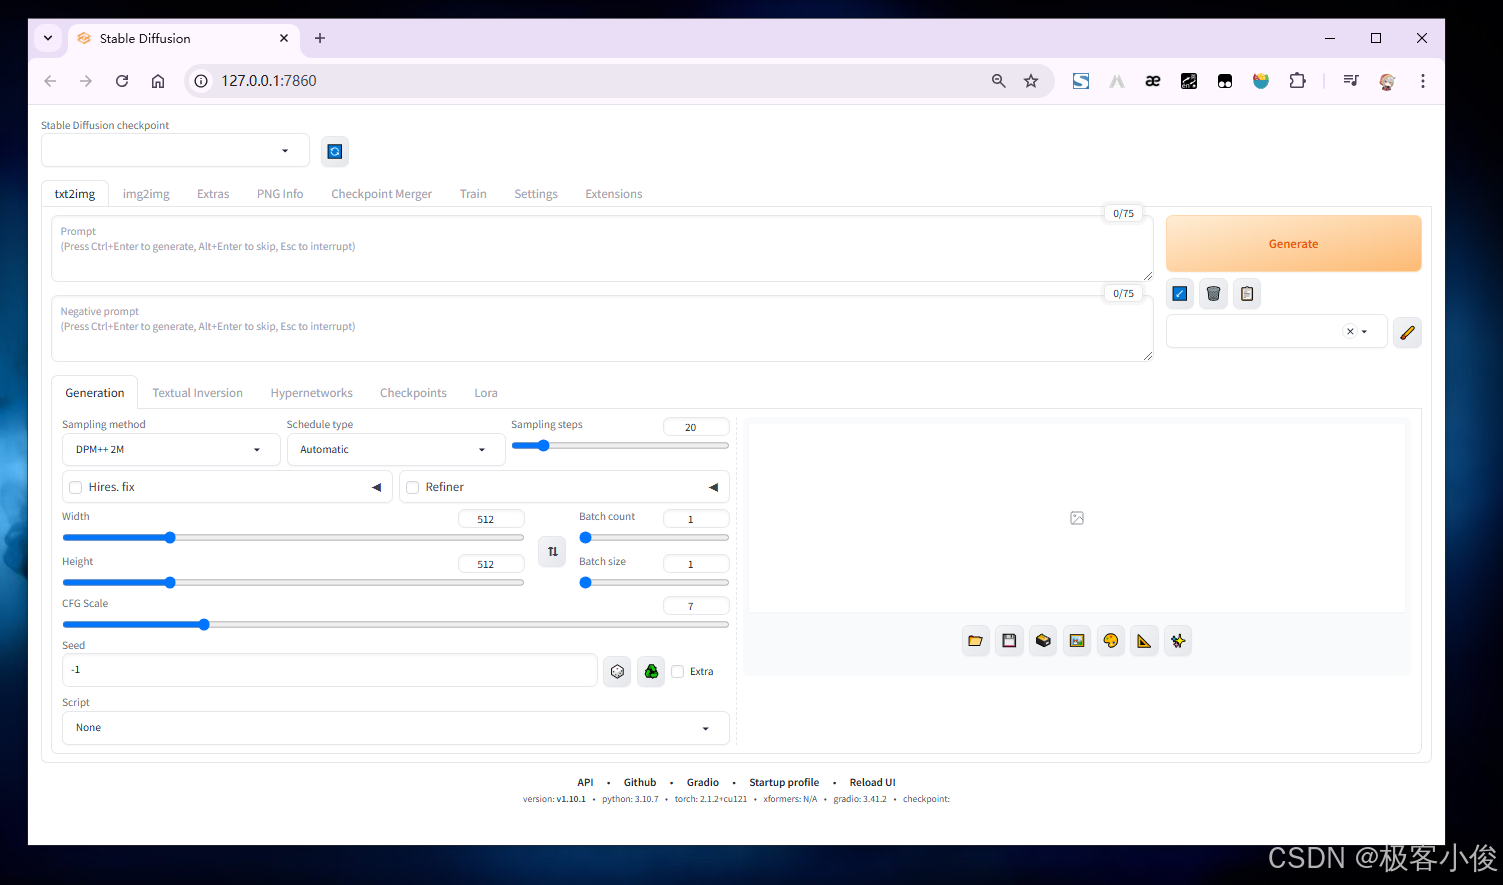This screenshot has height=885, width=1503.
Task: Swap width and height arrows button
Action: [552, 551]
